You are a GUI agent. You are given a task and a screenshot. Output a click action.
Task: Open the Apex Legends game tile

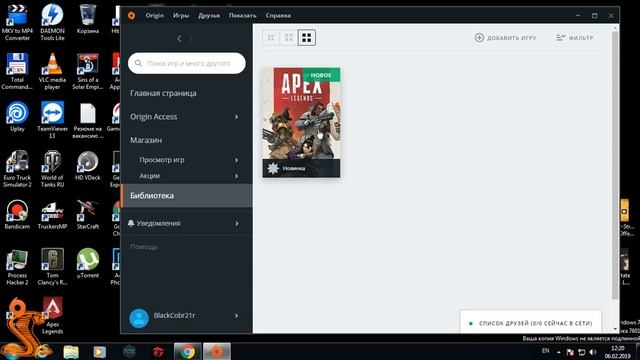coord(301,122)
